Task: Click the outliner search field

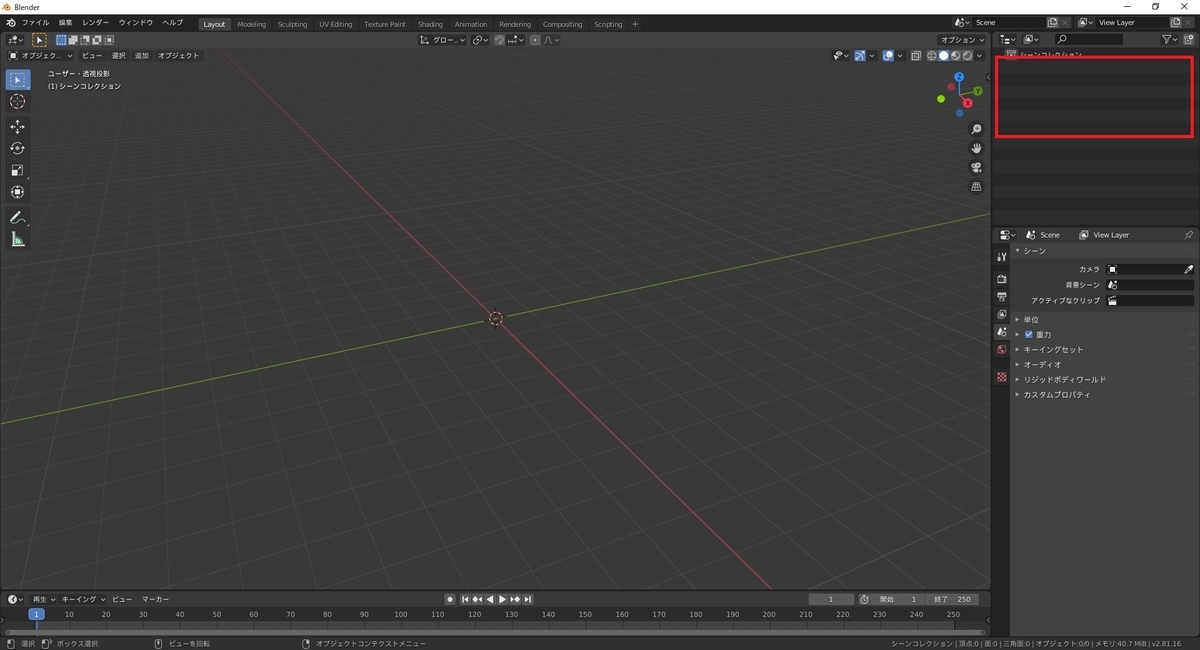Action: point(1088,39)
